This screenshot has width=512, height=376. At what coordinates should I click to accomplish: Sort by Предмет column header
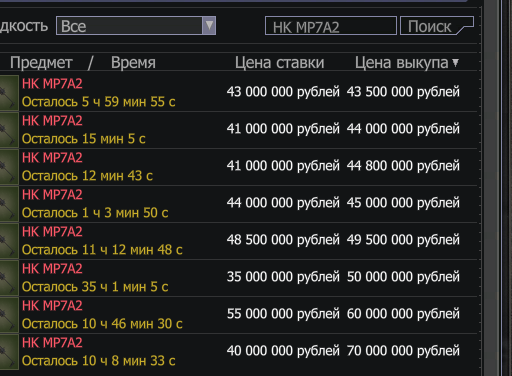tap(41, 63)
